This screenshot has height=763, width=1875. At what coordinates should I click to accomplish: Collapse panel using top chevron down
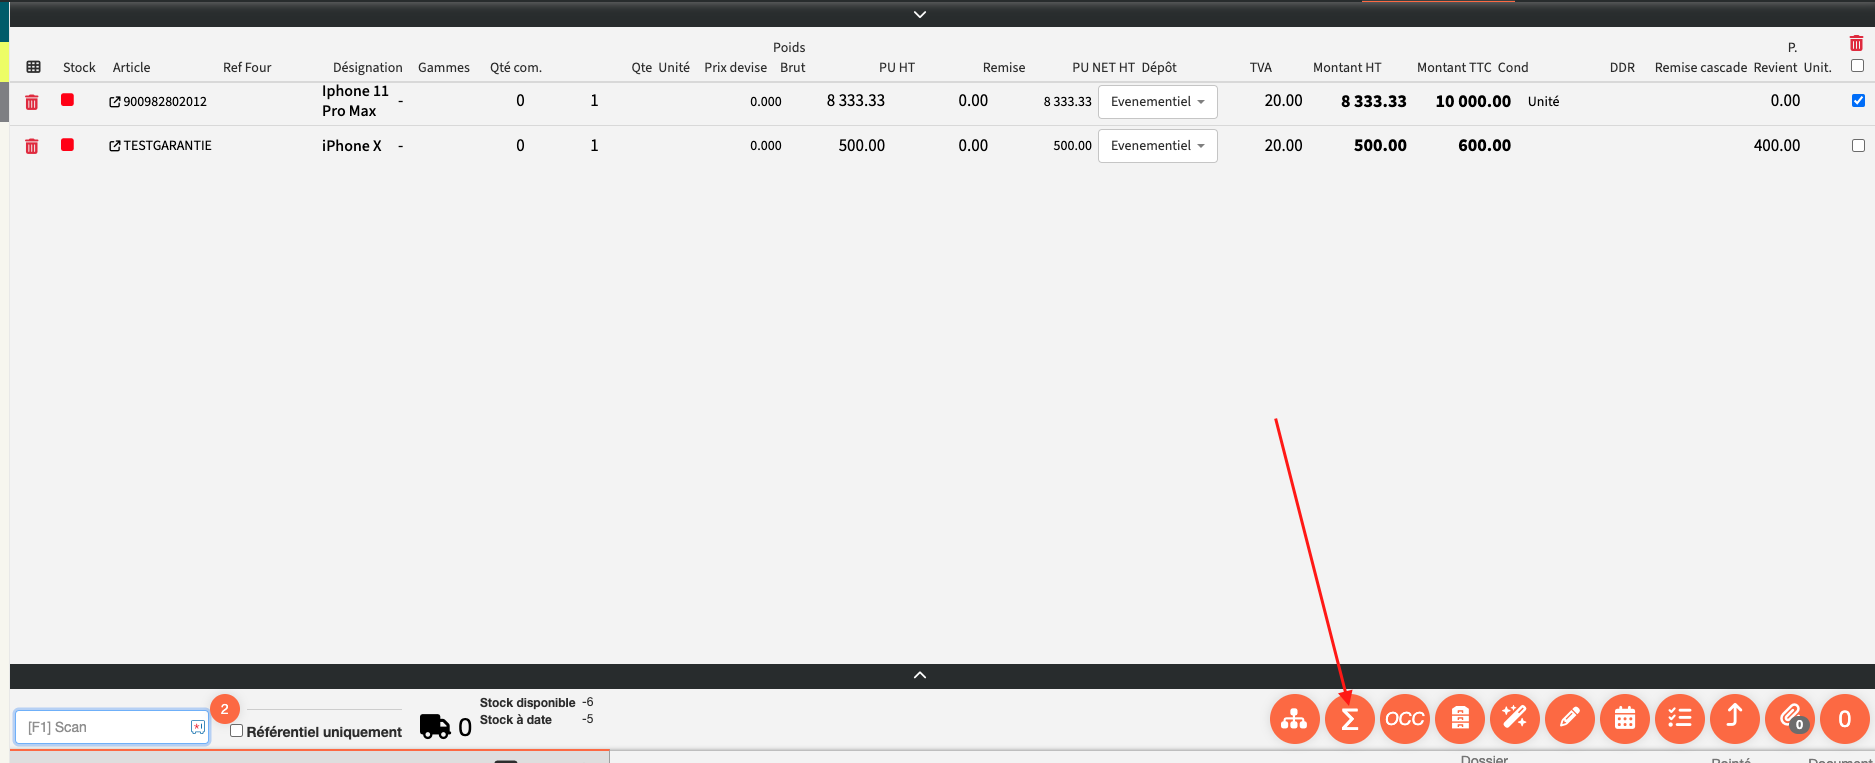click(x=920, y=14)
